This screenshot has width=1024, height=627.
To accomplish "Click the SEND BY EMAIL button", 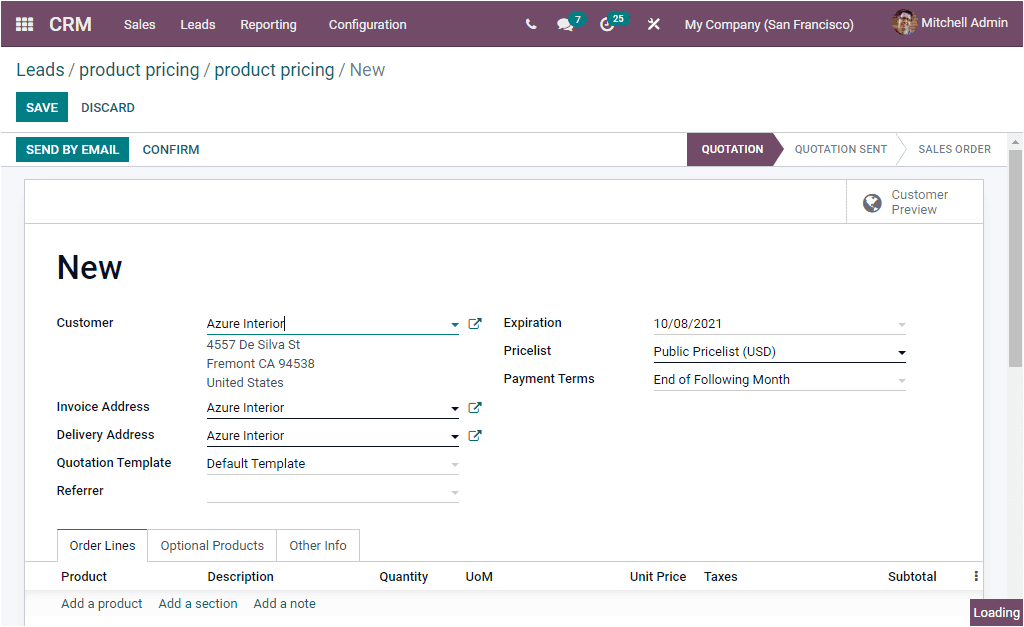I will (72, 149).
